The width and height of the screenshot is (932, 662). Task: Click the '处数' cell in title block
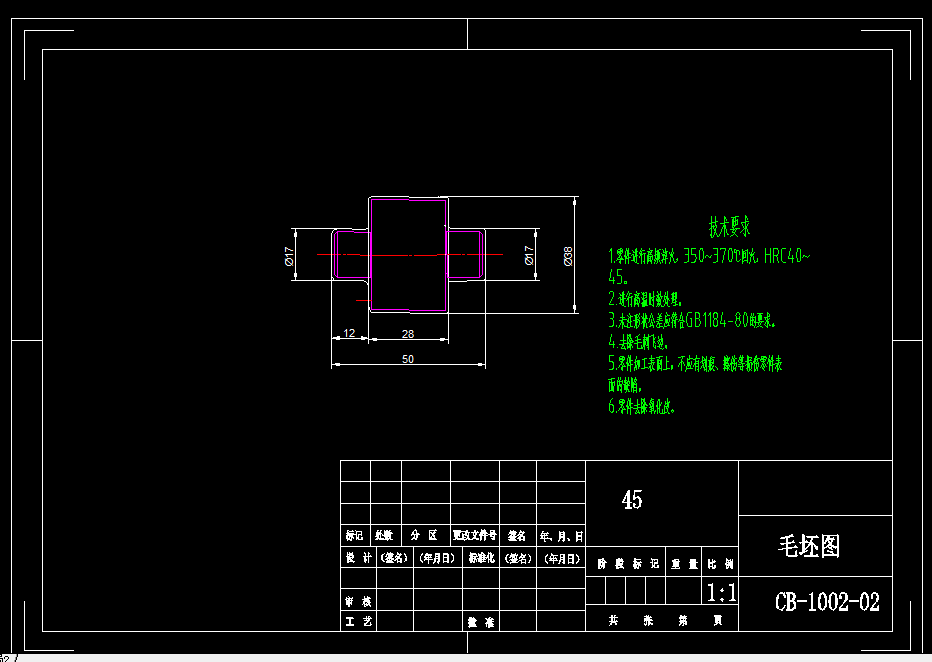coord(385,535)
